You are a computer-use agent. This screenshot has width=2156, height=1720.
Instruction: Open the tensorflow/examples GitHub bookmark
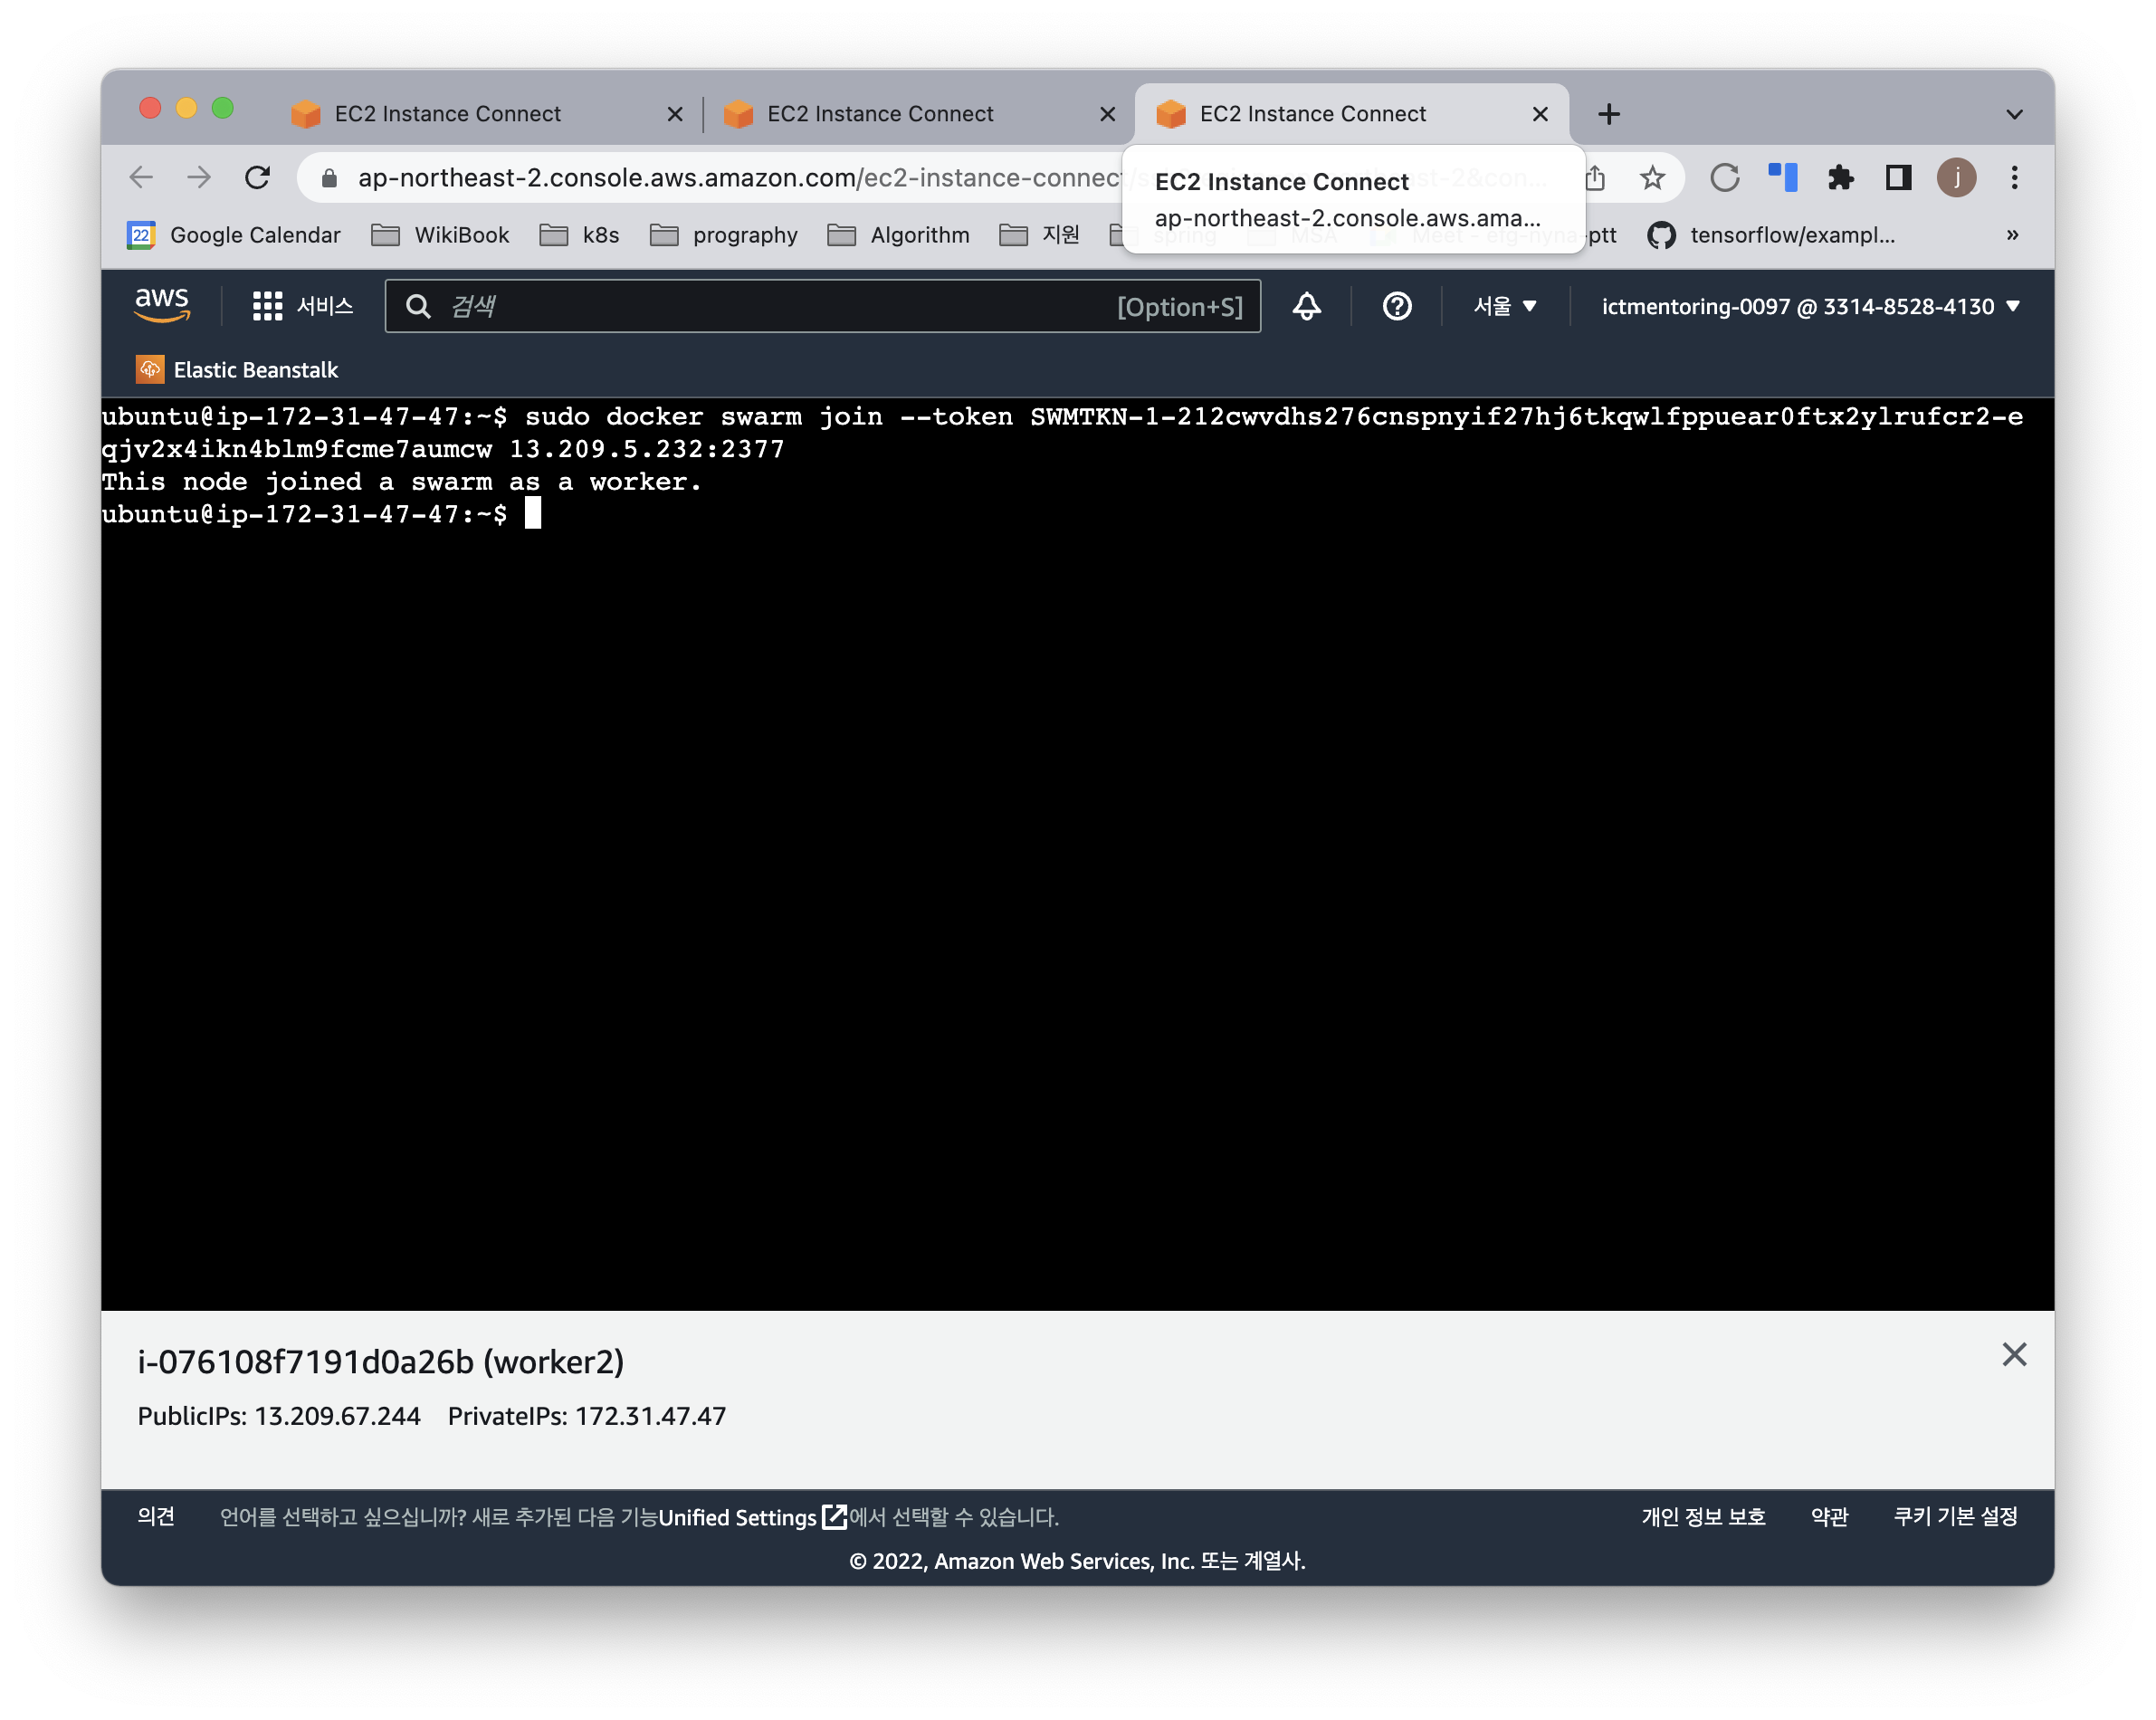tap(1772, 235)
